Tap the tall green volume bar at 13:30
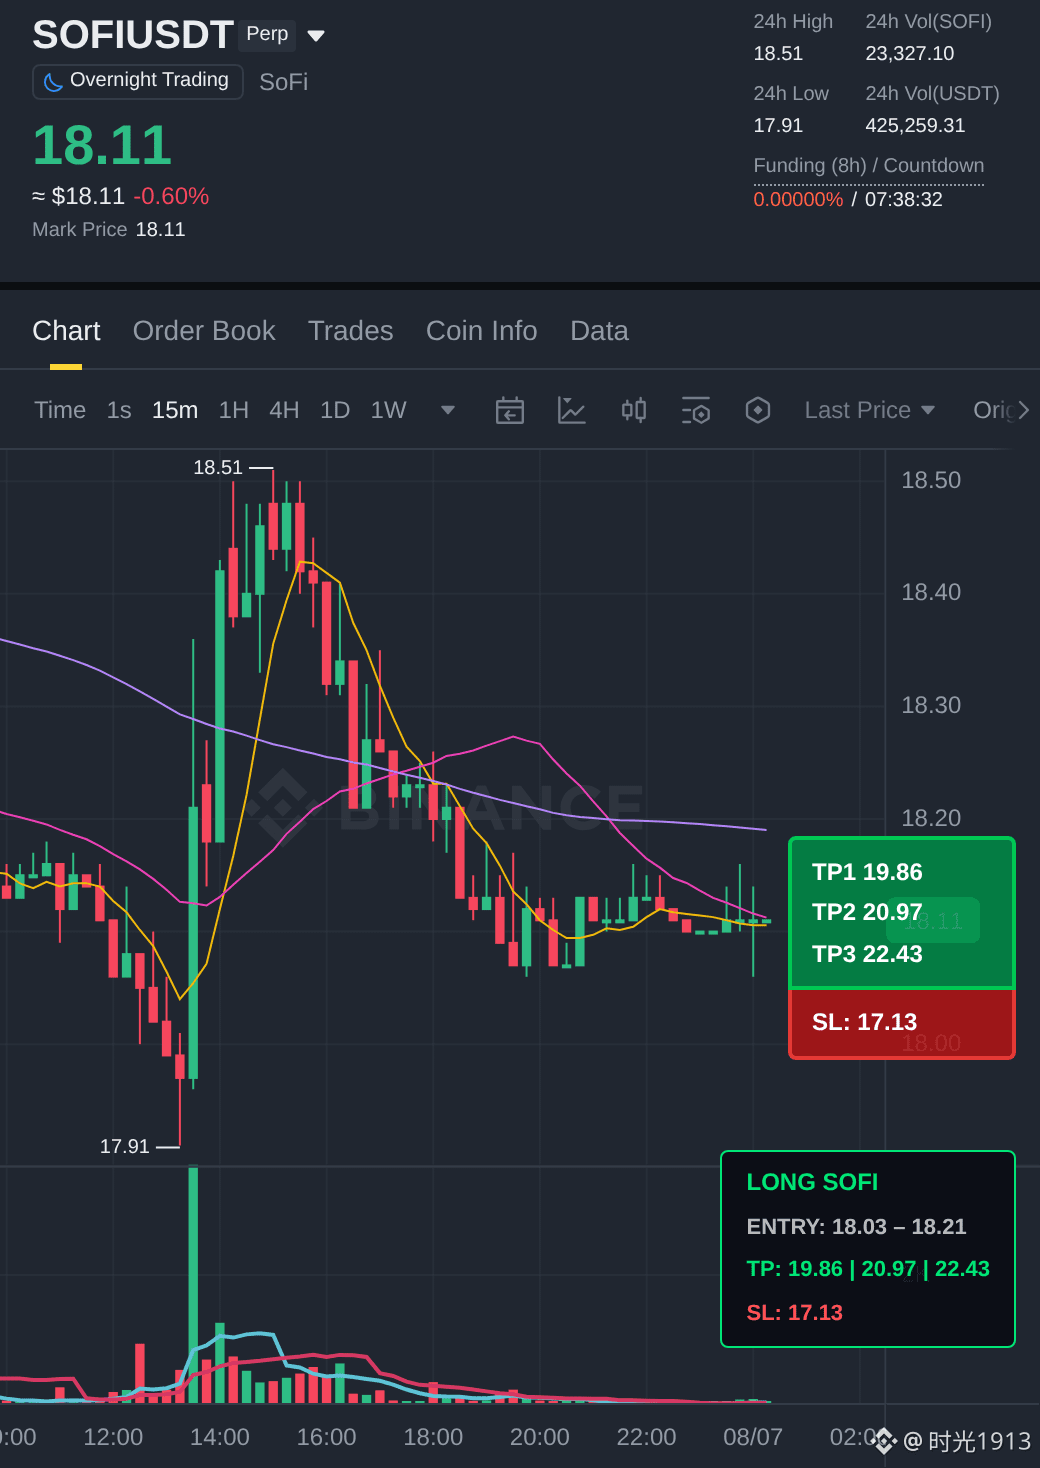This screenshot has width=1040, height=1468. click(193, 1284)
